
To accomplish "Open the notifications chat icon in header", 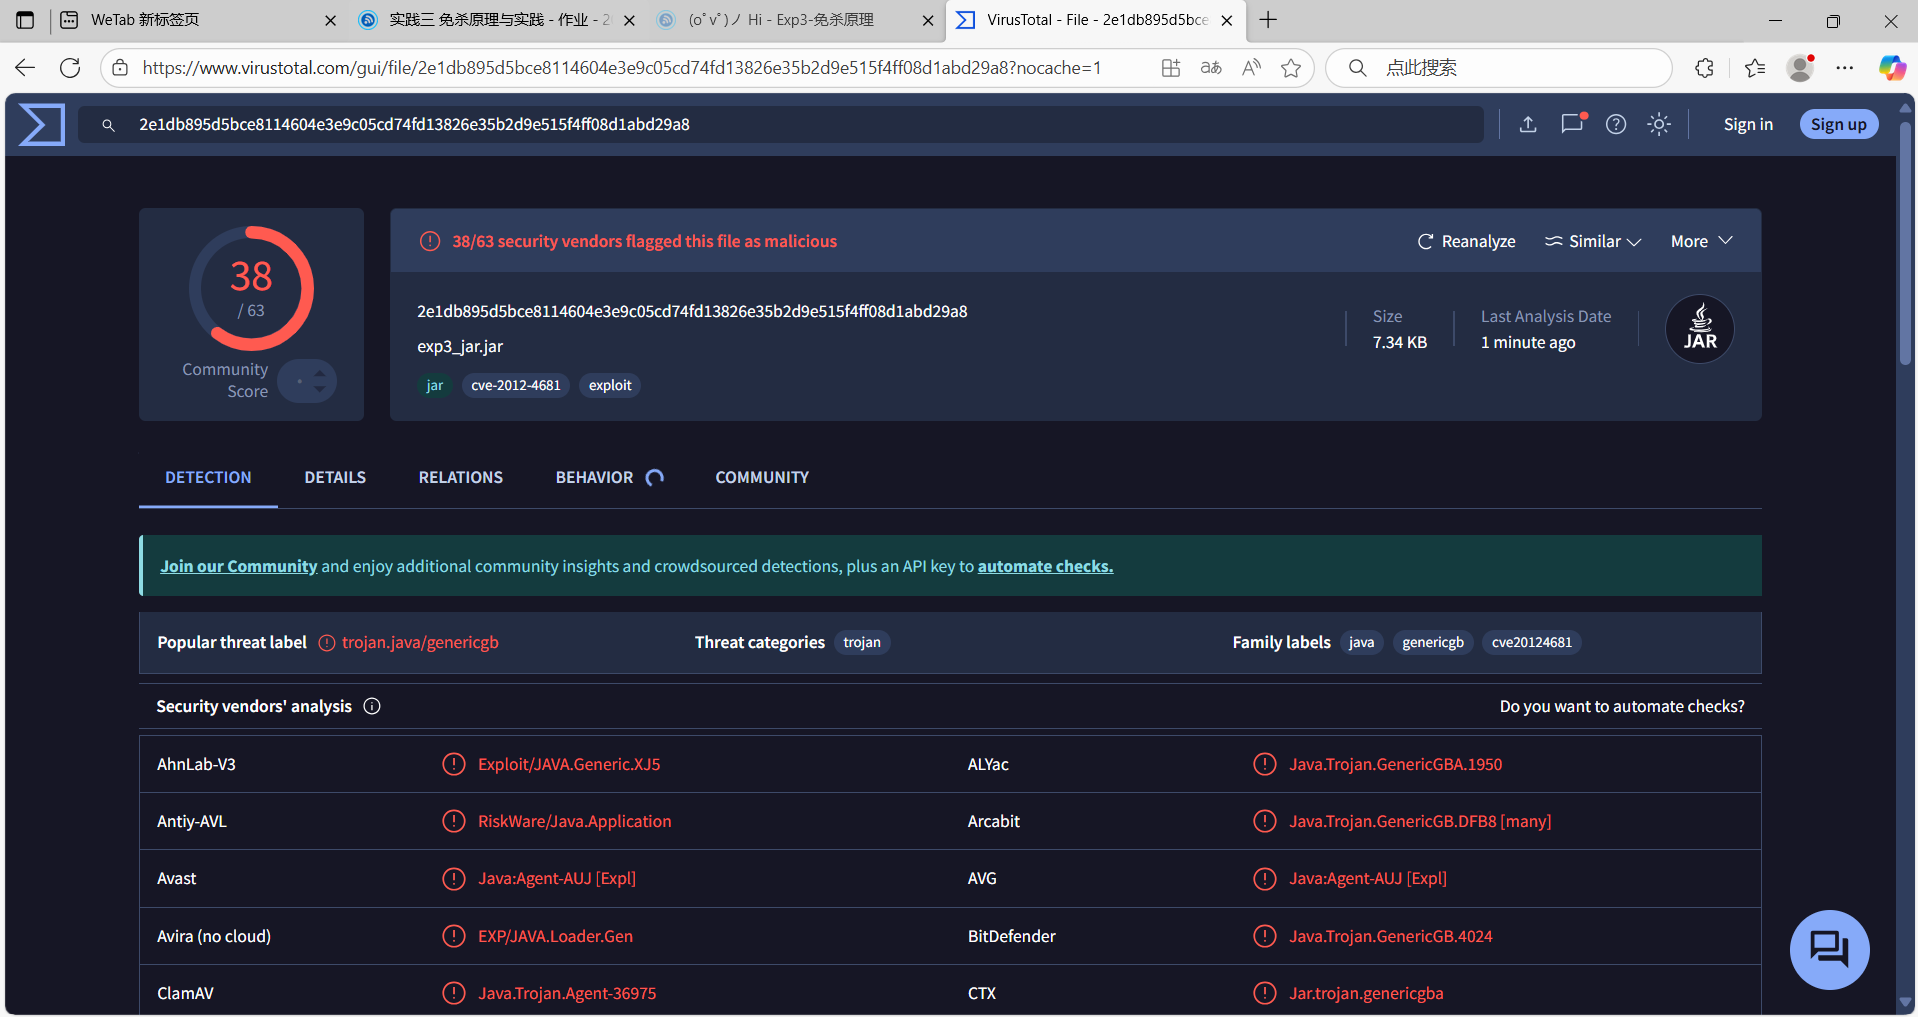I will (1572, 124).
